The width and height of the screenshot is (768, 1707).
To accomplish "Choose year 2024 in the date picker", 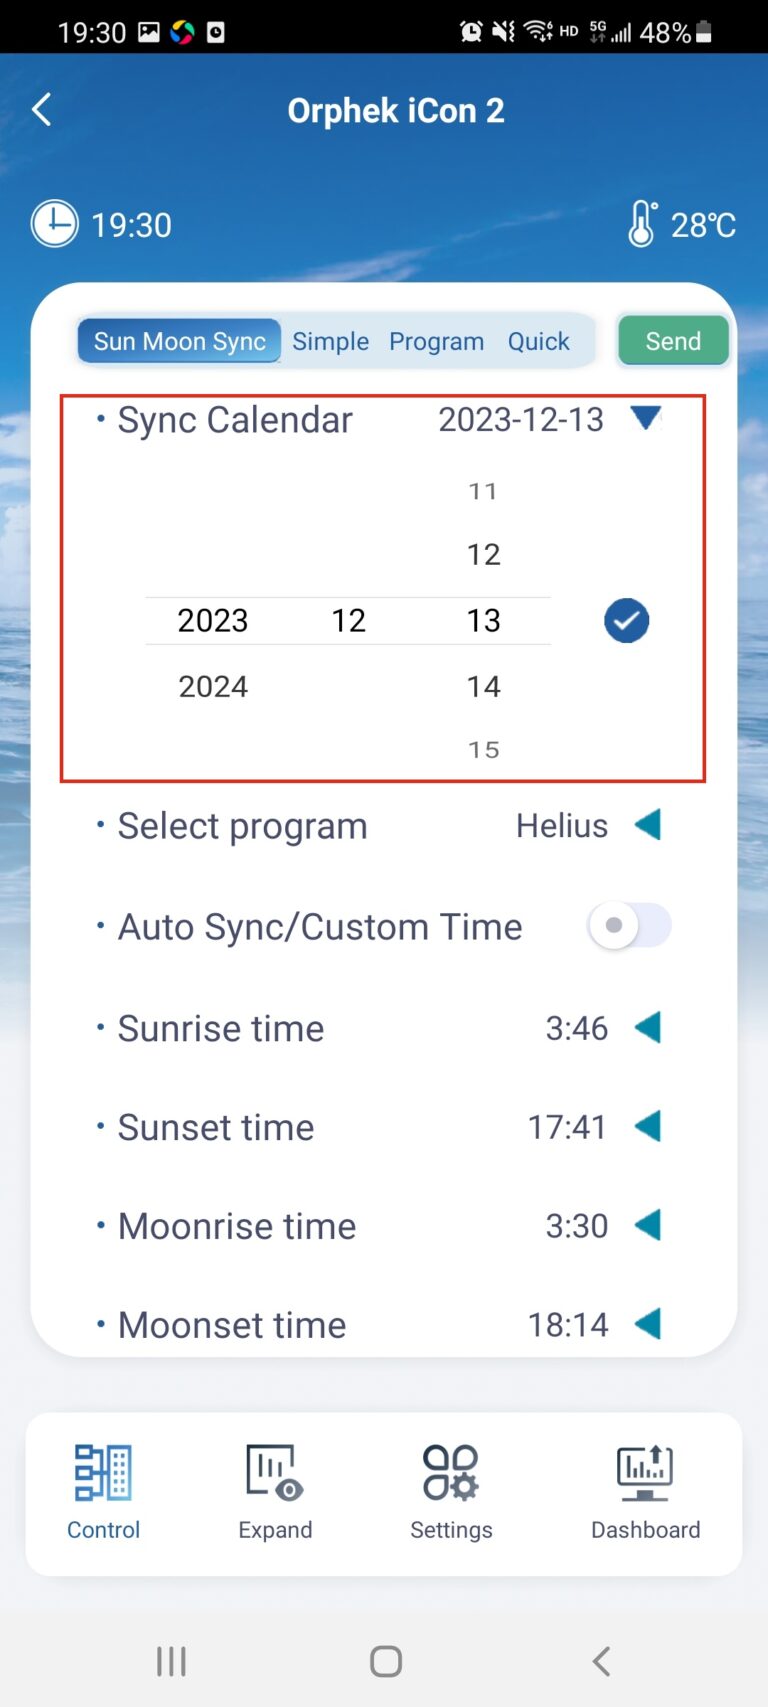I will [x=213, y=687].
